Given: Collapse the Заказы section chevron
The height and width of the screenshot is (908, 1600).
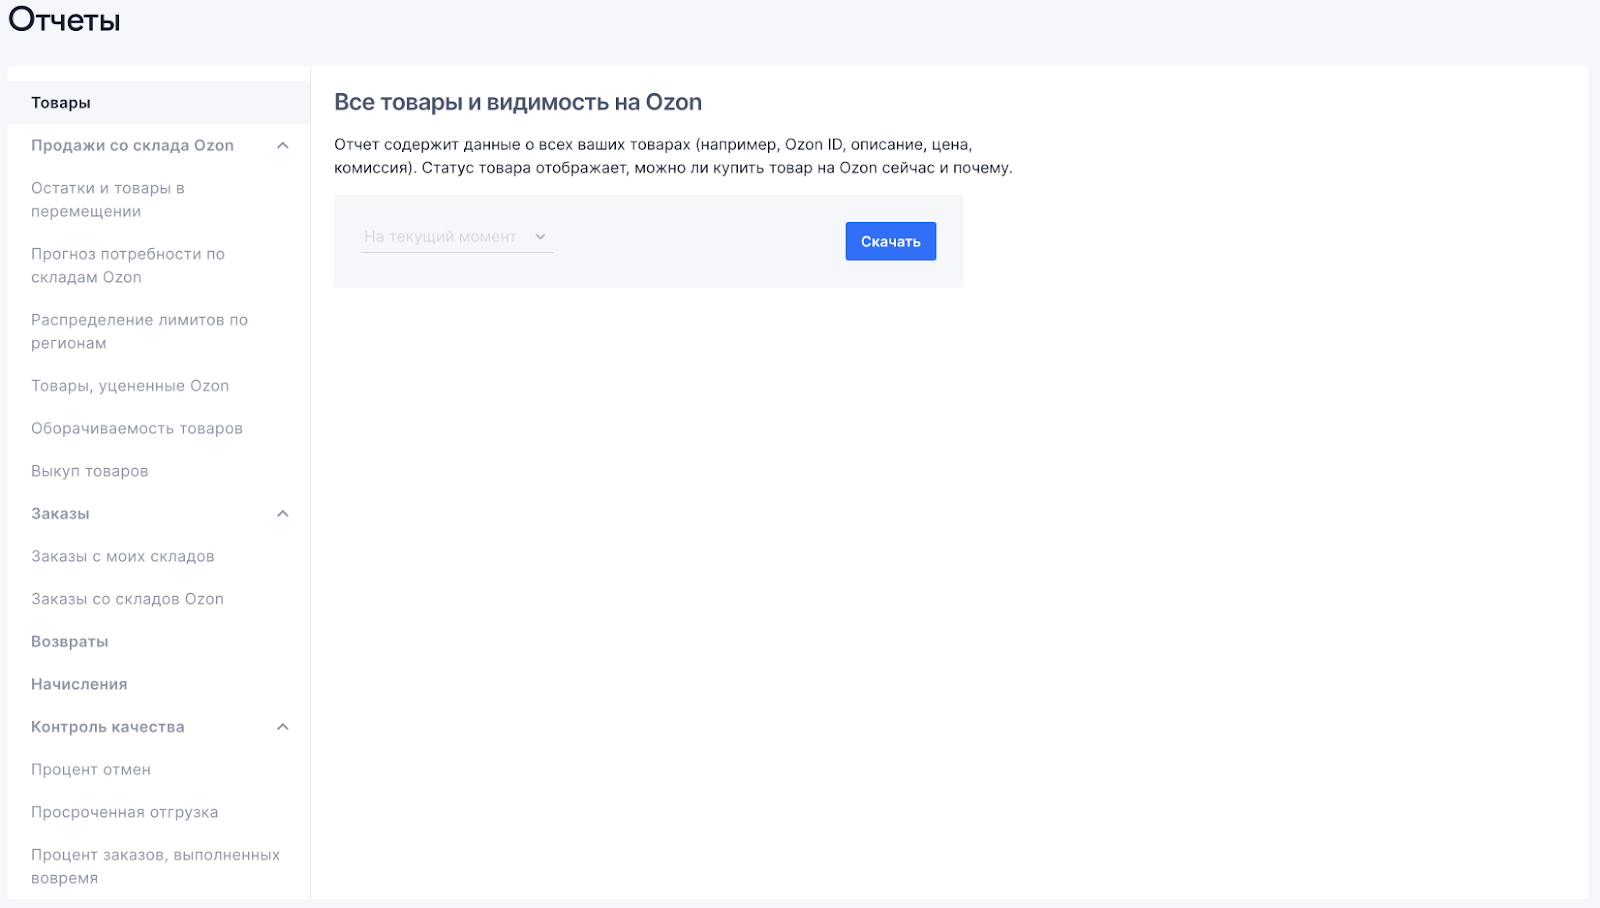Looking at the screenshot, I should coord(283,514).
